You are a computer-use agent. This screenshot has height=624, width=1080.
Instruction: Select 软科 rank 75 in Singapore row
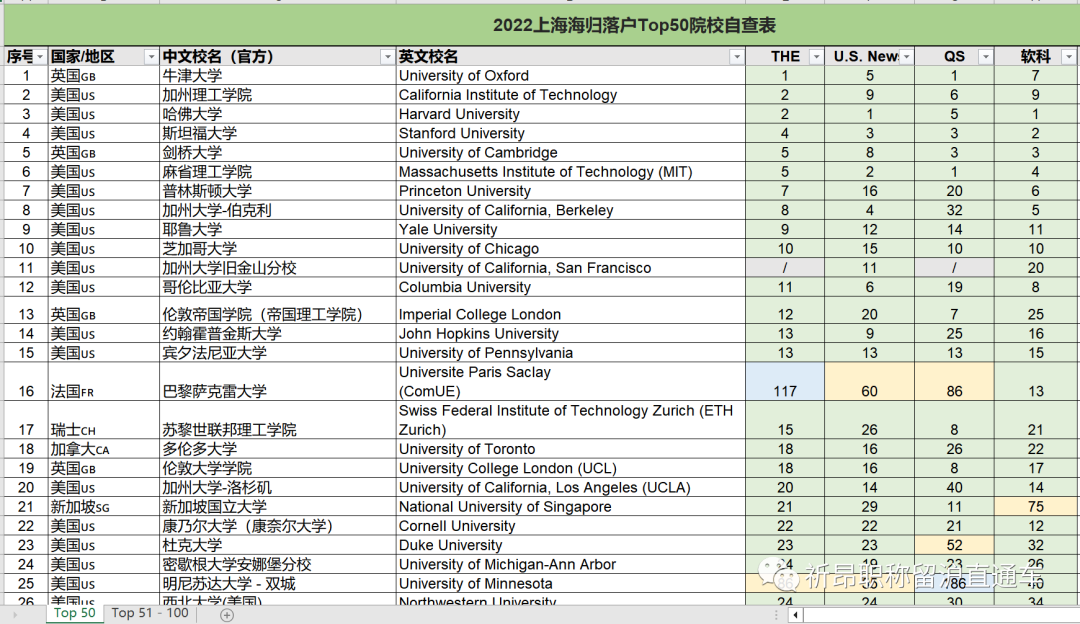[1036, 508]
